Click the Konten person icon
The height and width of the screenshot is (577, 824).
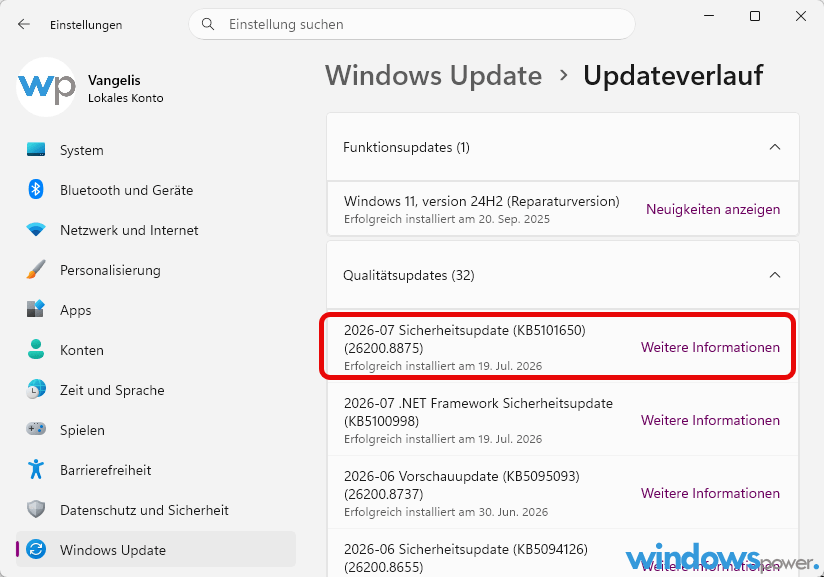pos(36,349)
